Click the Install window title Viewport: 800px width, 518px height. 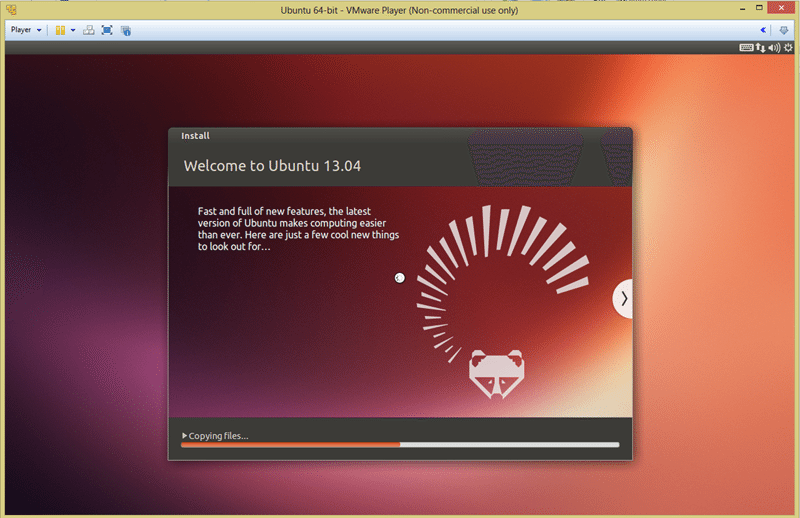pyautogui.click(x=195, y=136)
